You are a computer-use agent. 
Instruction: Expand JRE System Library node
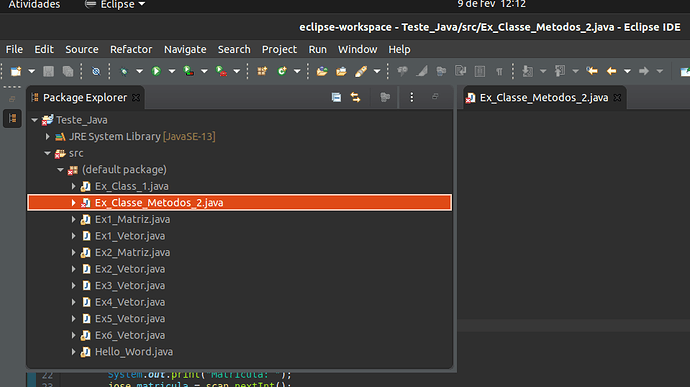[48, 136]
